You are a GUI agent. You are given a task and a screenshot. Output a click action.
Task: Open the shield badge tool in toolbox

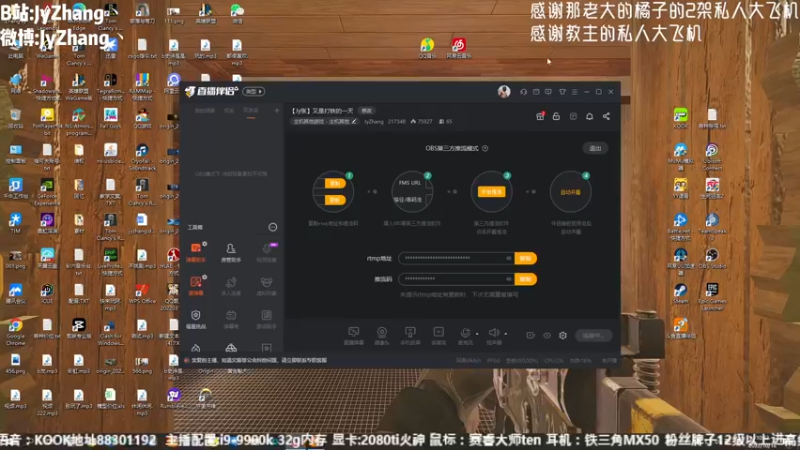click(196, 319)
